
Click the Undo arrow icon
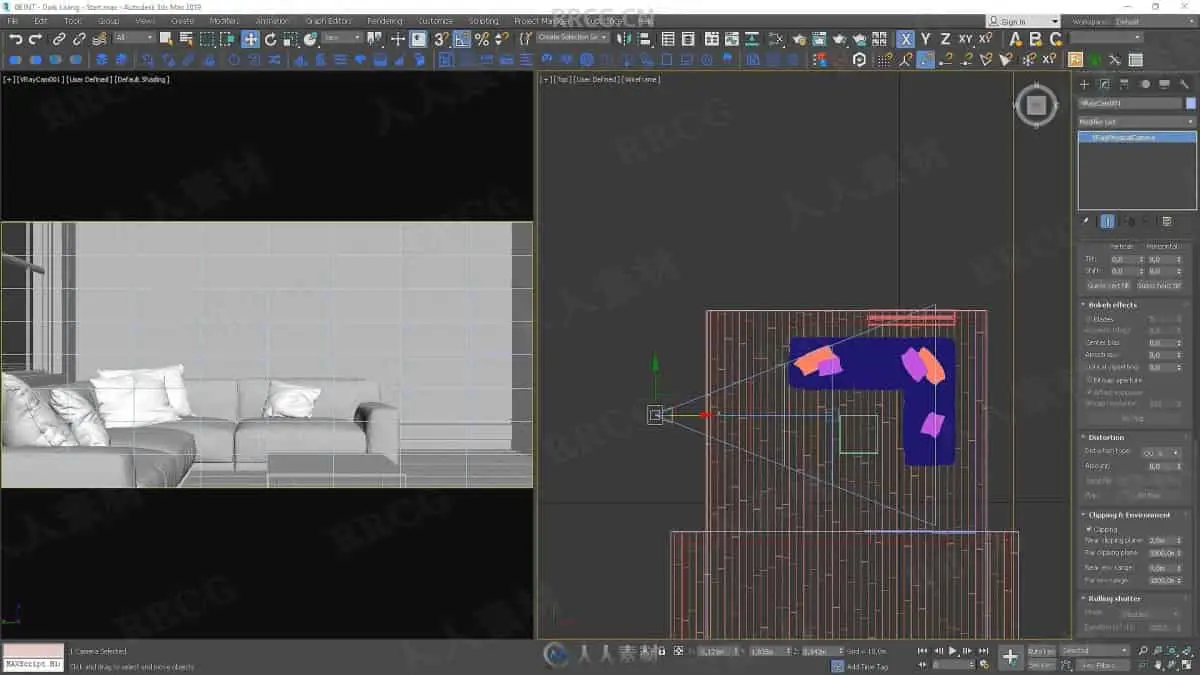pos(16,39)
